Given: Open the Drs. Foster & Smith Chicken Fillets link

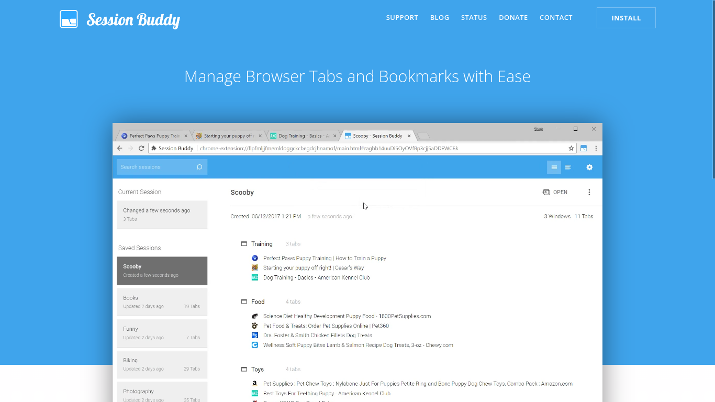Looking at the screenshot, I should click(318, 335).
